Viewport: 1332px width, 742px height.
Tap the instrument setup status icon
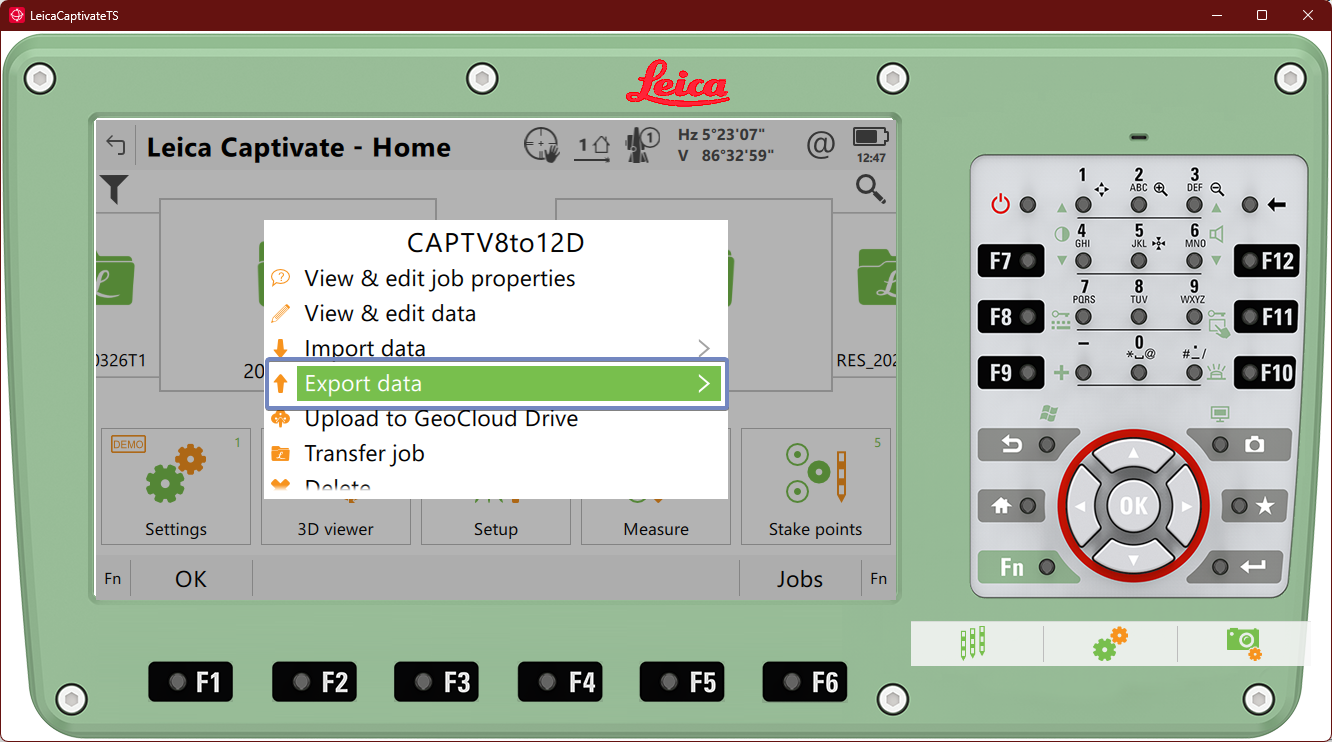pos(640,146)
